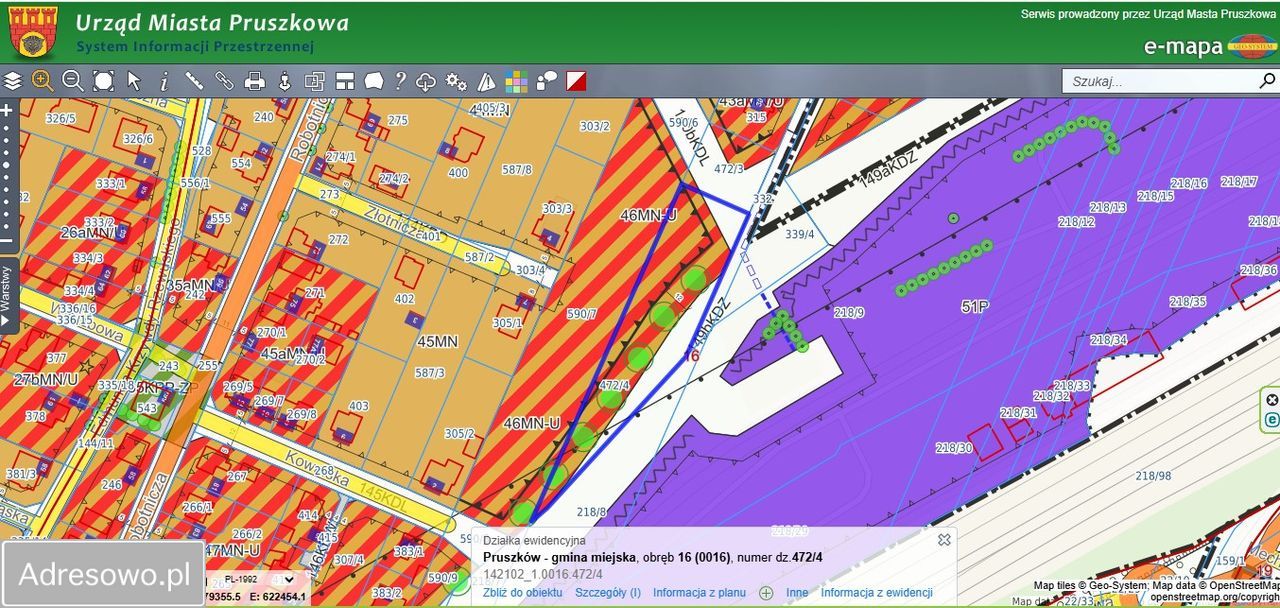Image resolution: width=1280 pixels, height=608 pixels.
Task: Click the 'Zbliż do obiektu' link
Action: (522, 592)
